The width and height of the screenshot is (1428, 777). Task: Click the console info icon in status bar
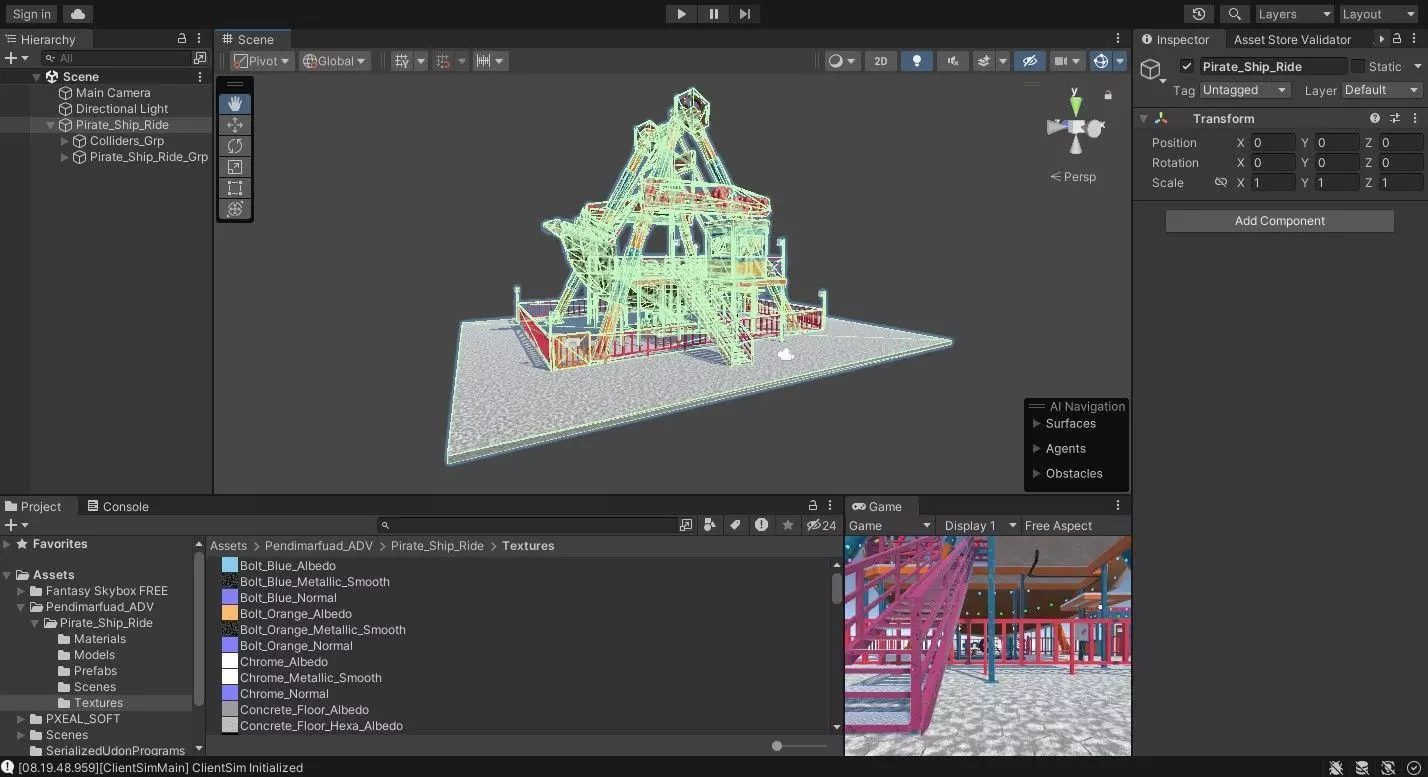[x=9, y=768]
